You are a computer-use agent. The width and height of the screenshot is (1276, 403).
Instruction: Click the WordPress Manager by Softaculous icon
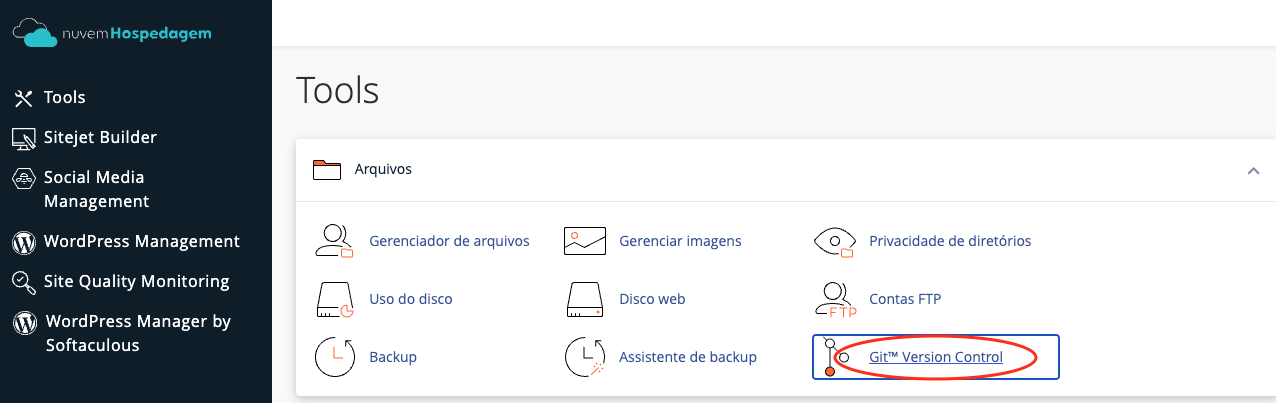click(x=24, y=322)
